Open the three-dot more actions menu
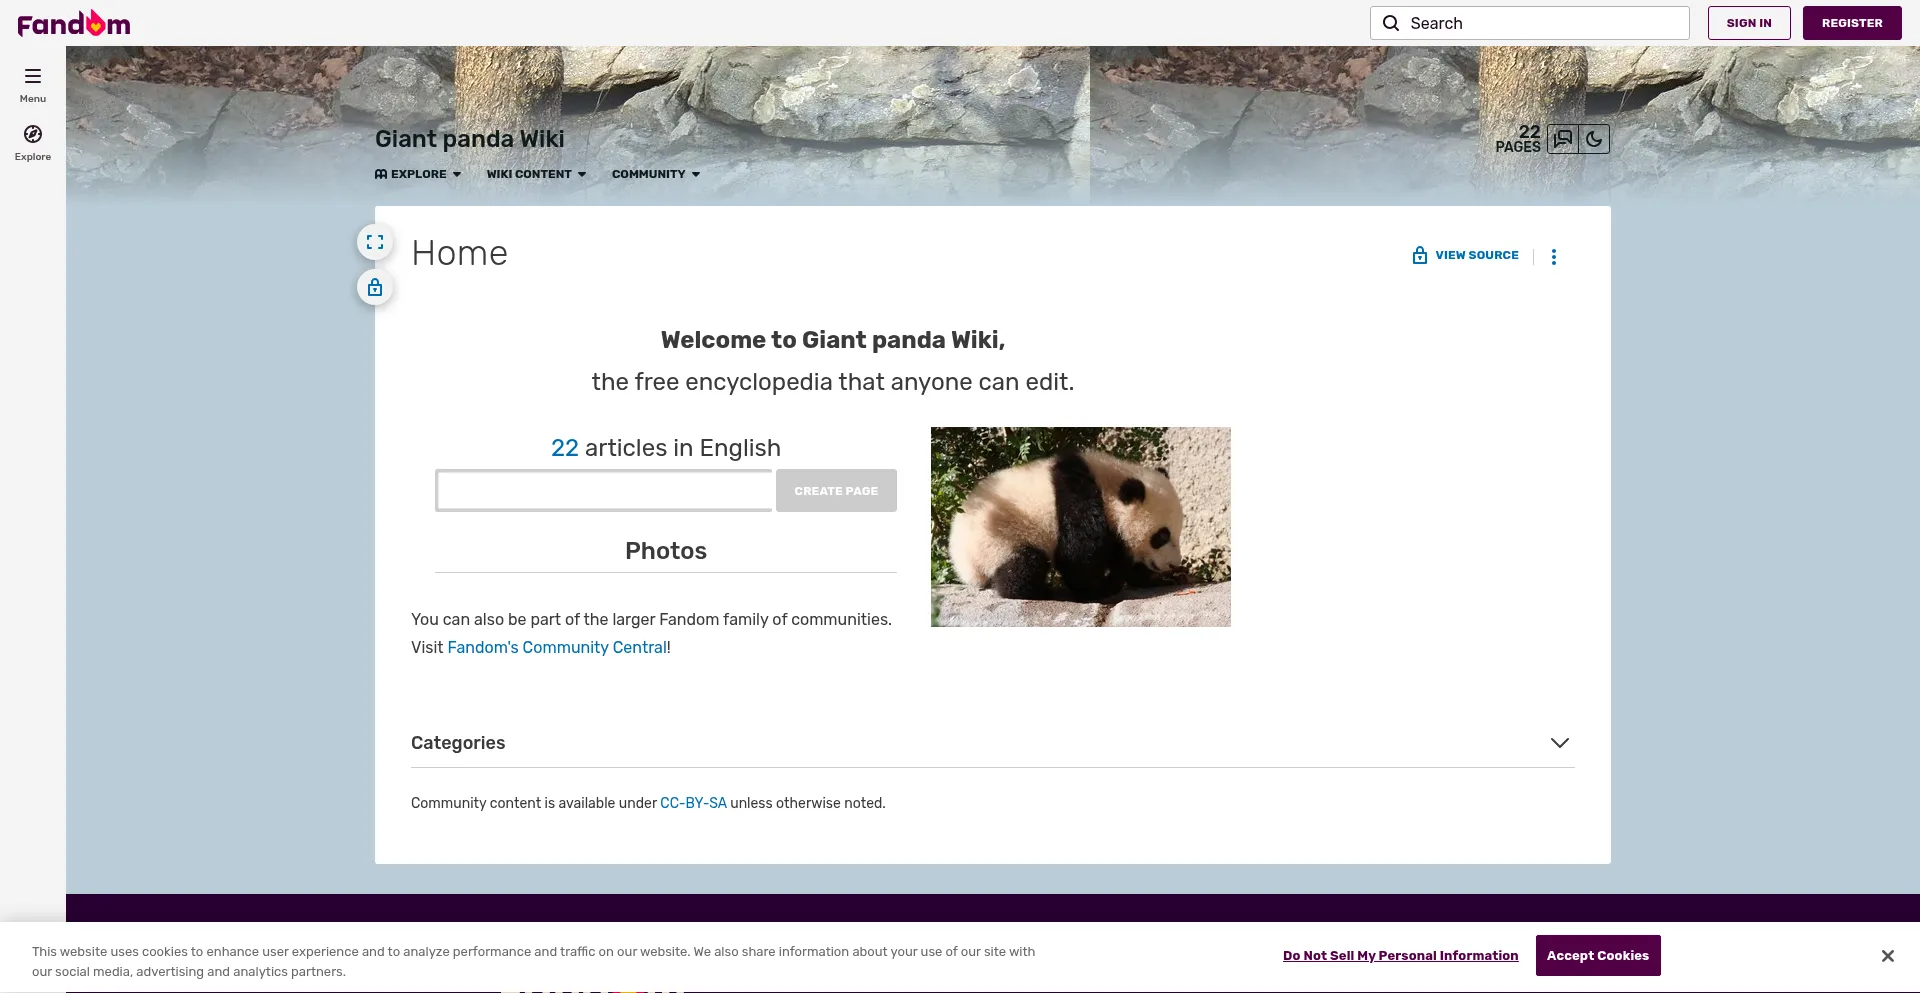The image size is (1920, 993). click(x=1553, y=257)
